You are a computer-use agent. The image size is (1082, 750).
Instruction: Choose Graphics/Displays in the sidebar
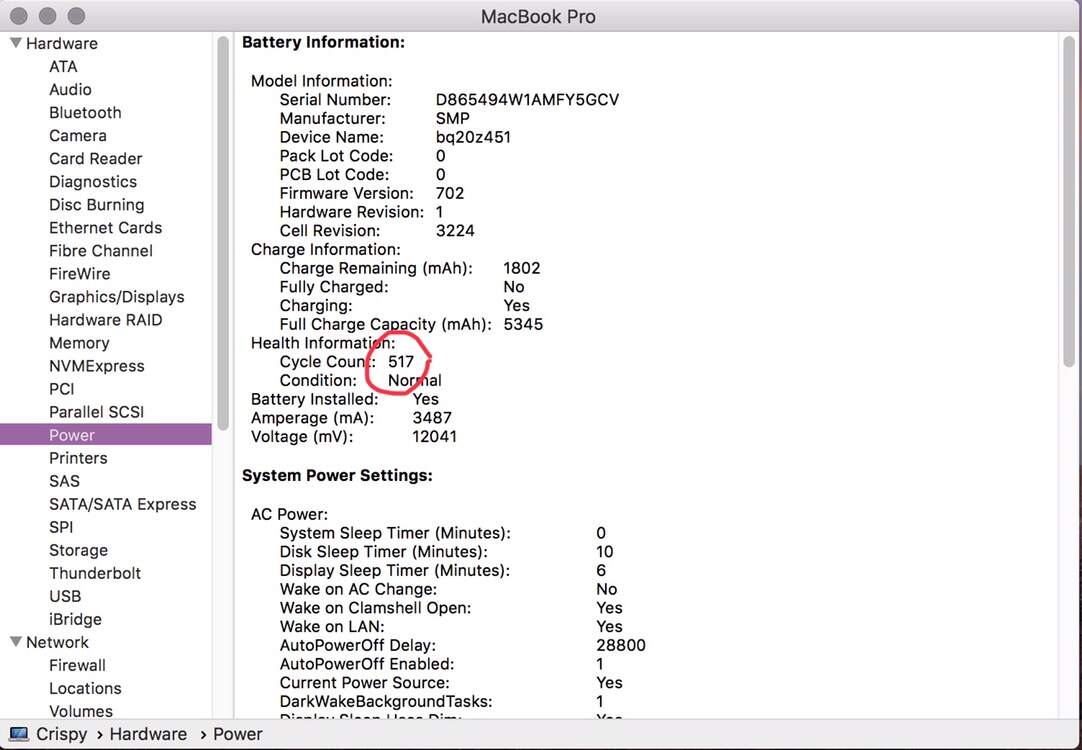click(116, 297)
